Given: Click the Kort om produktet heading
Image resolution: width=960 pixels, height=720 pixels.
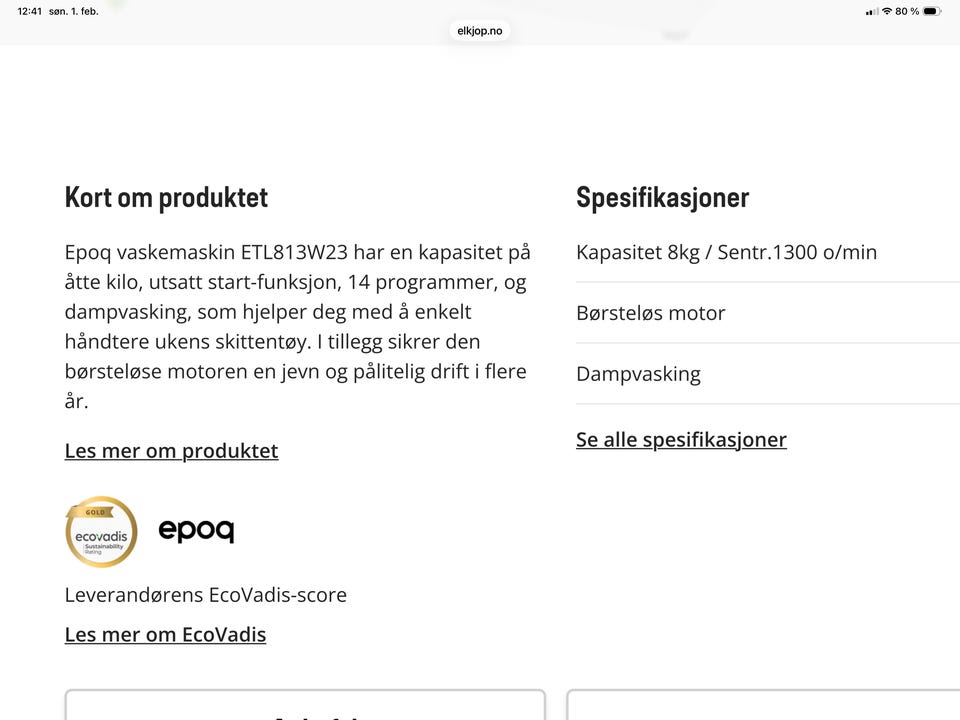Looking at the screenshot, I should 166,197.
